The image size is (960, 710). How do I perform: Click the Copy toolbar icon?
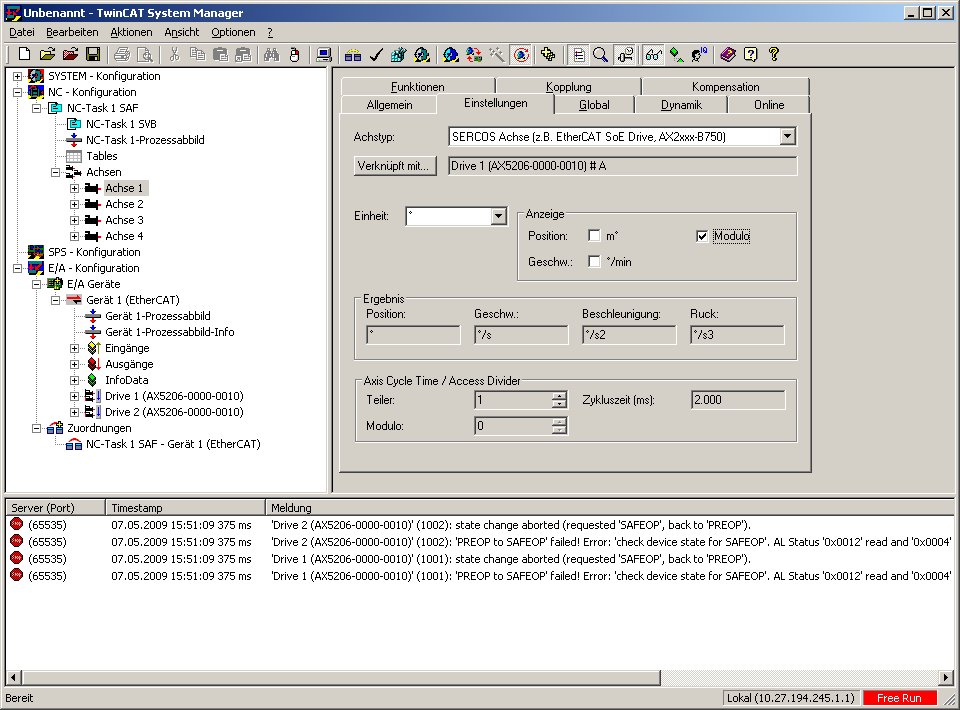[197, 54]
